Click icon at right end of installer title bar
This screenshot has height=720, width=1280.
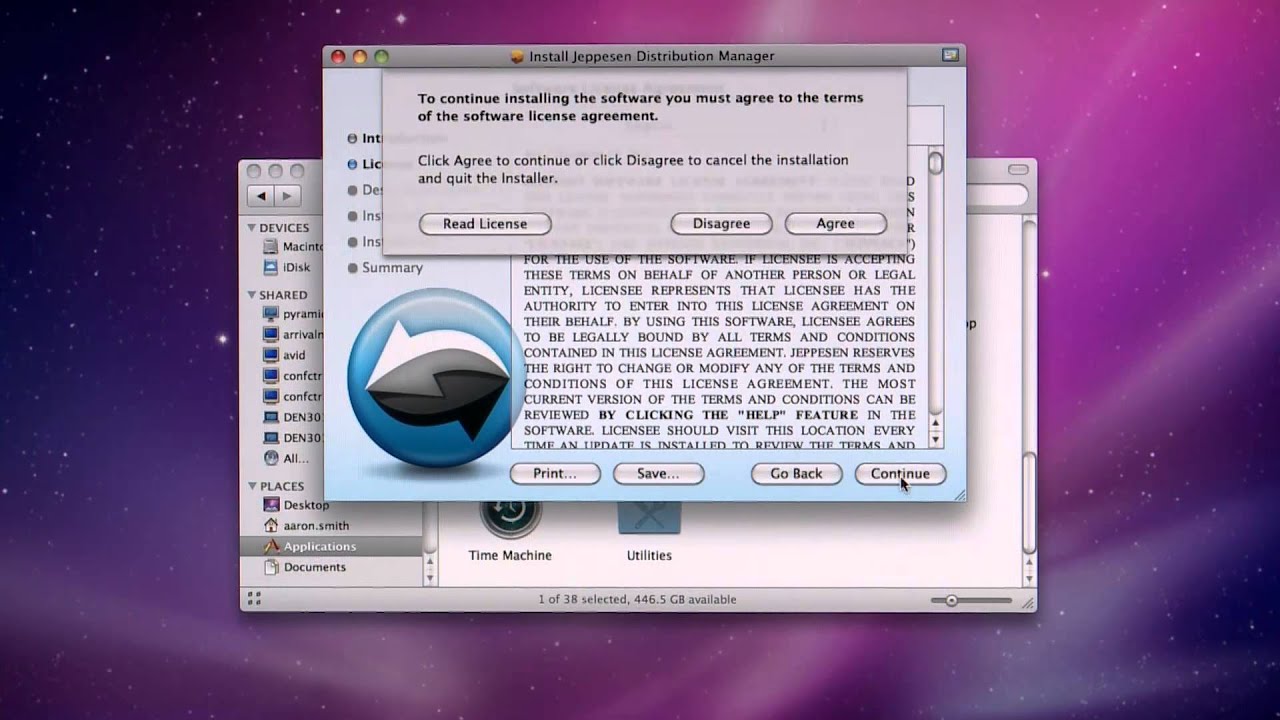coord(951,56)
